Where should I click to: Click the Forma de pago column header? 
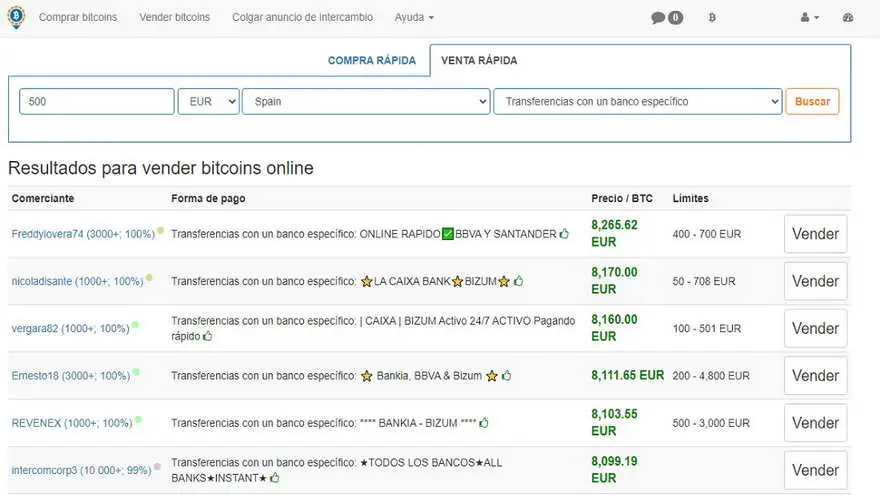(208, 198)
